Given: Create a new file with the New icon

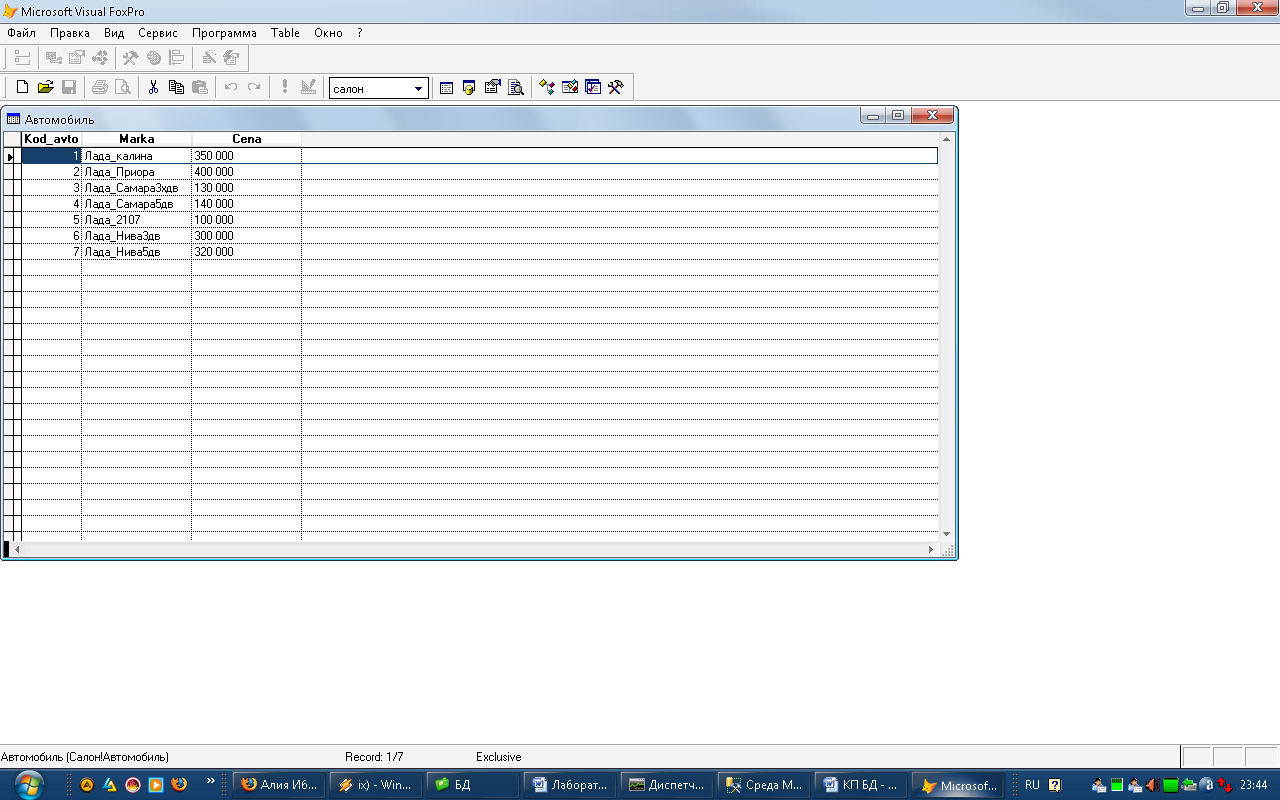Looking at the screenshot, I should pos(22,88).
